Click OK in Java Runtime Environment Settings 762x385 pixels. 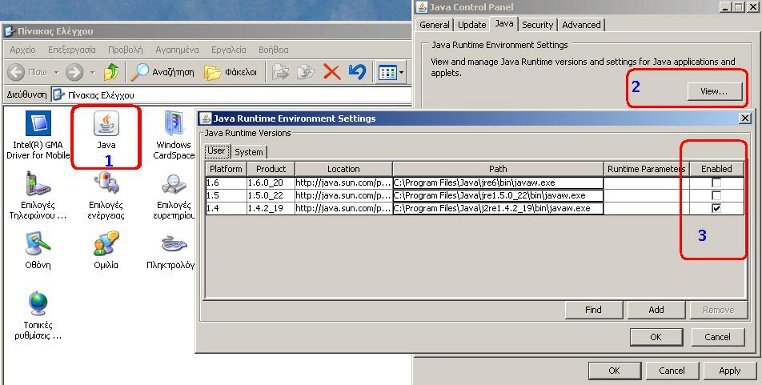(656, 337)
